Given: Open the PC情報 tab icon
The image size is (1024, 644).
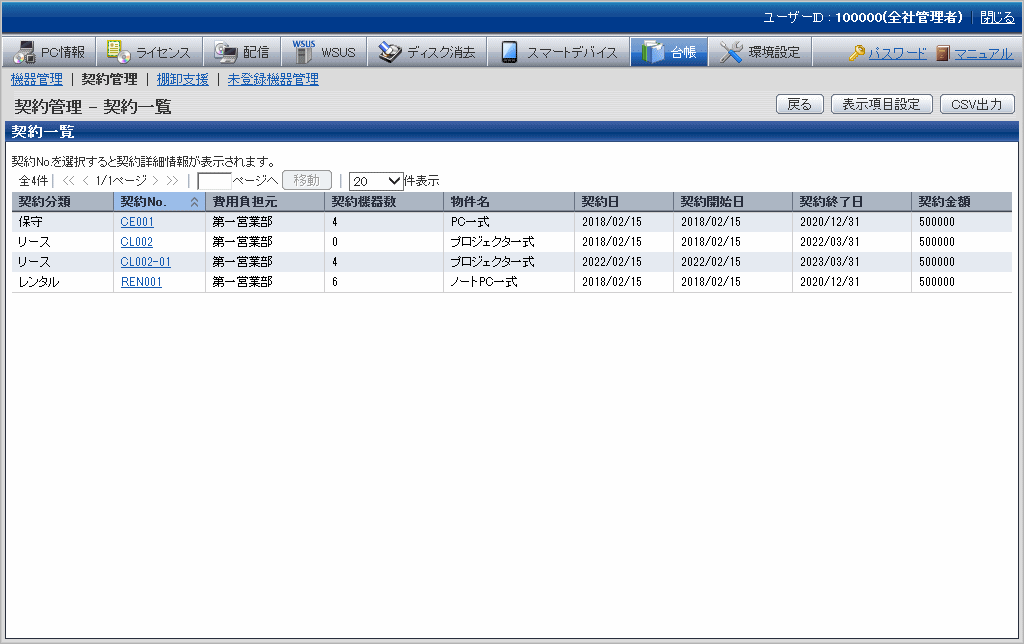Looking at the screenshot, I should coord(23,52).
